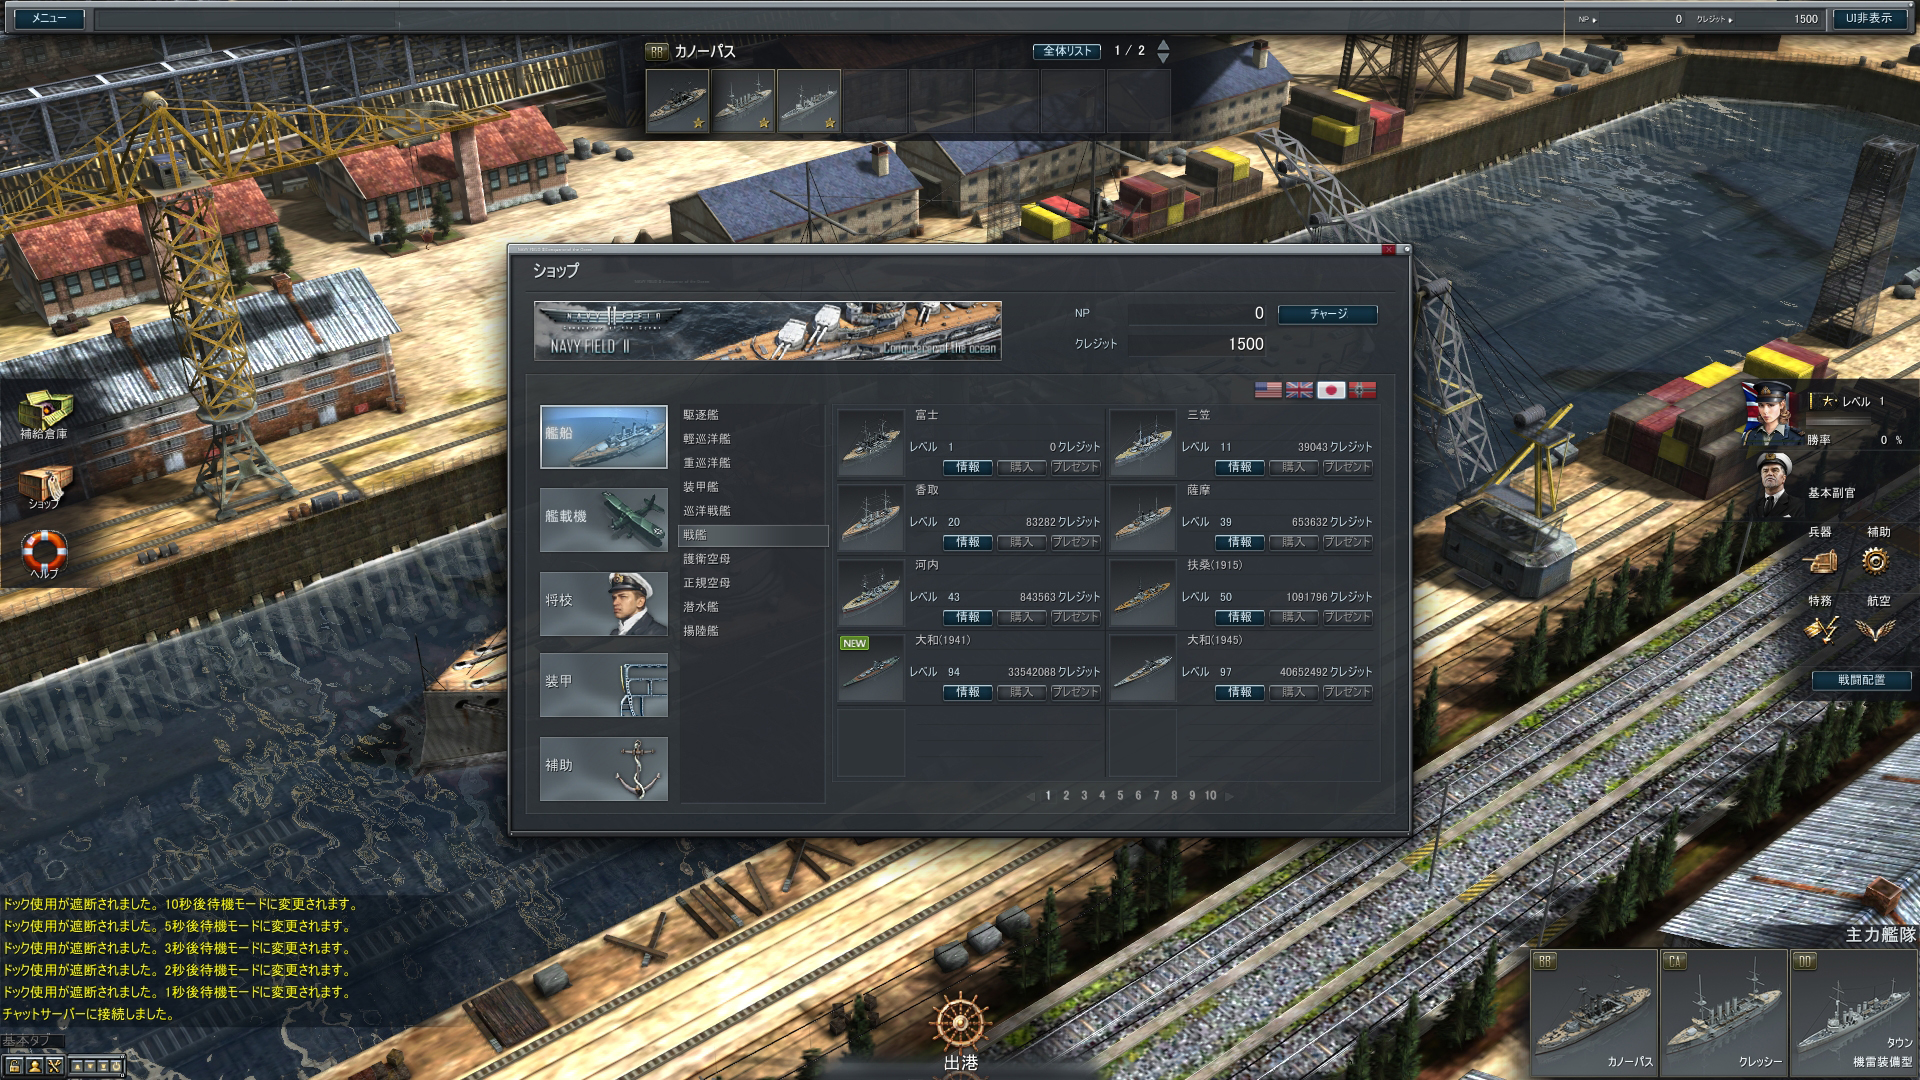Open the 兵器 weapons icon
This screenshot has width=1920, height=1080.
coord(1819,560)
